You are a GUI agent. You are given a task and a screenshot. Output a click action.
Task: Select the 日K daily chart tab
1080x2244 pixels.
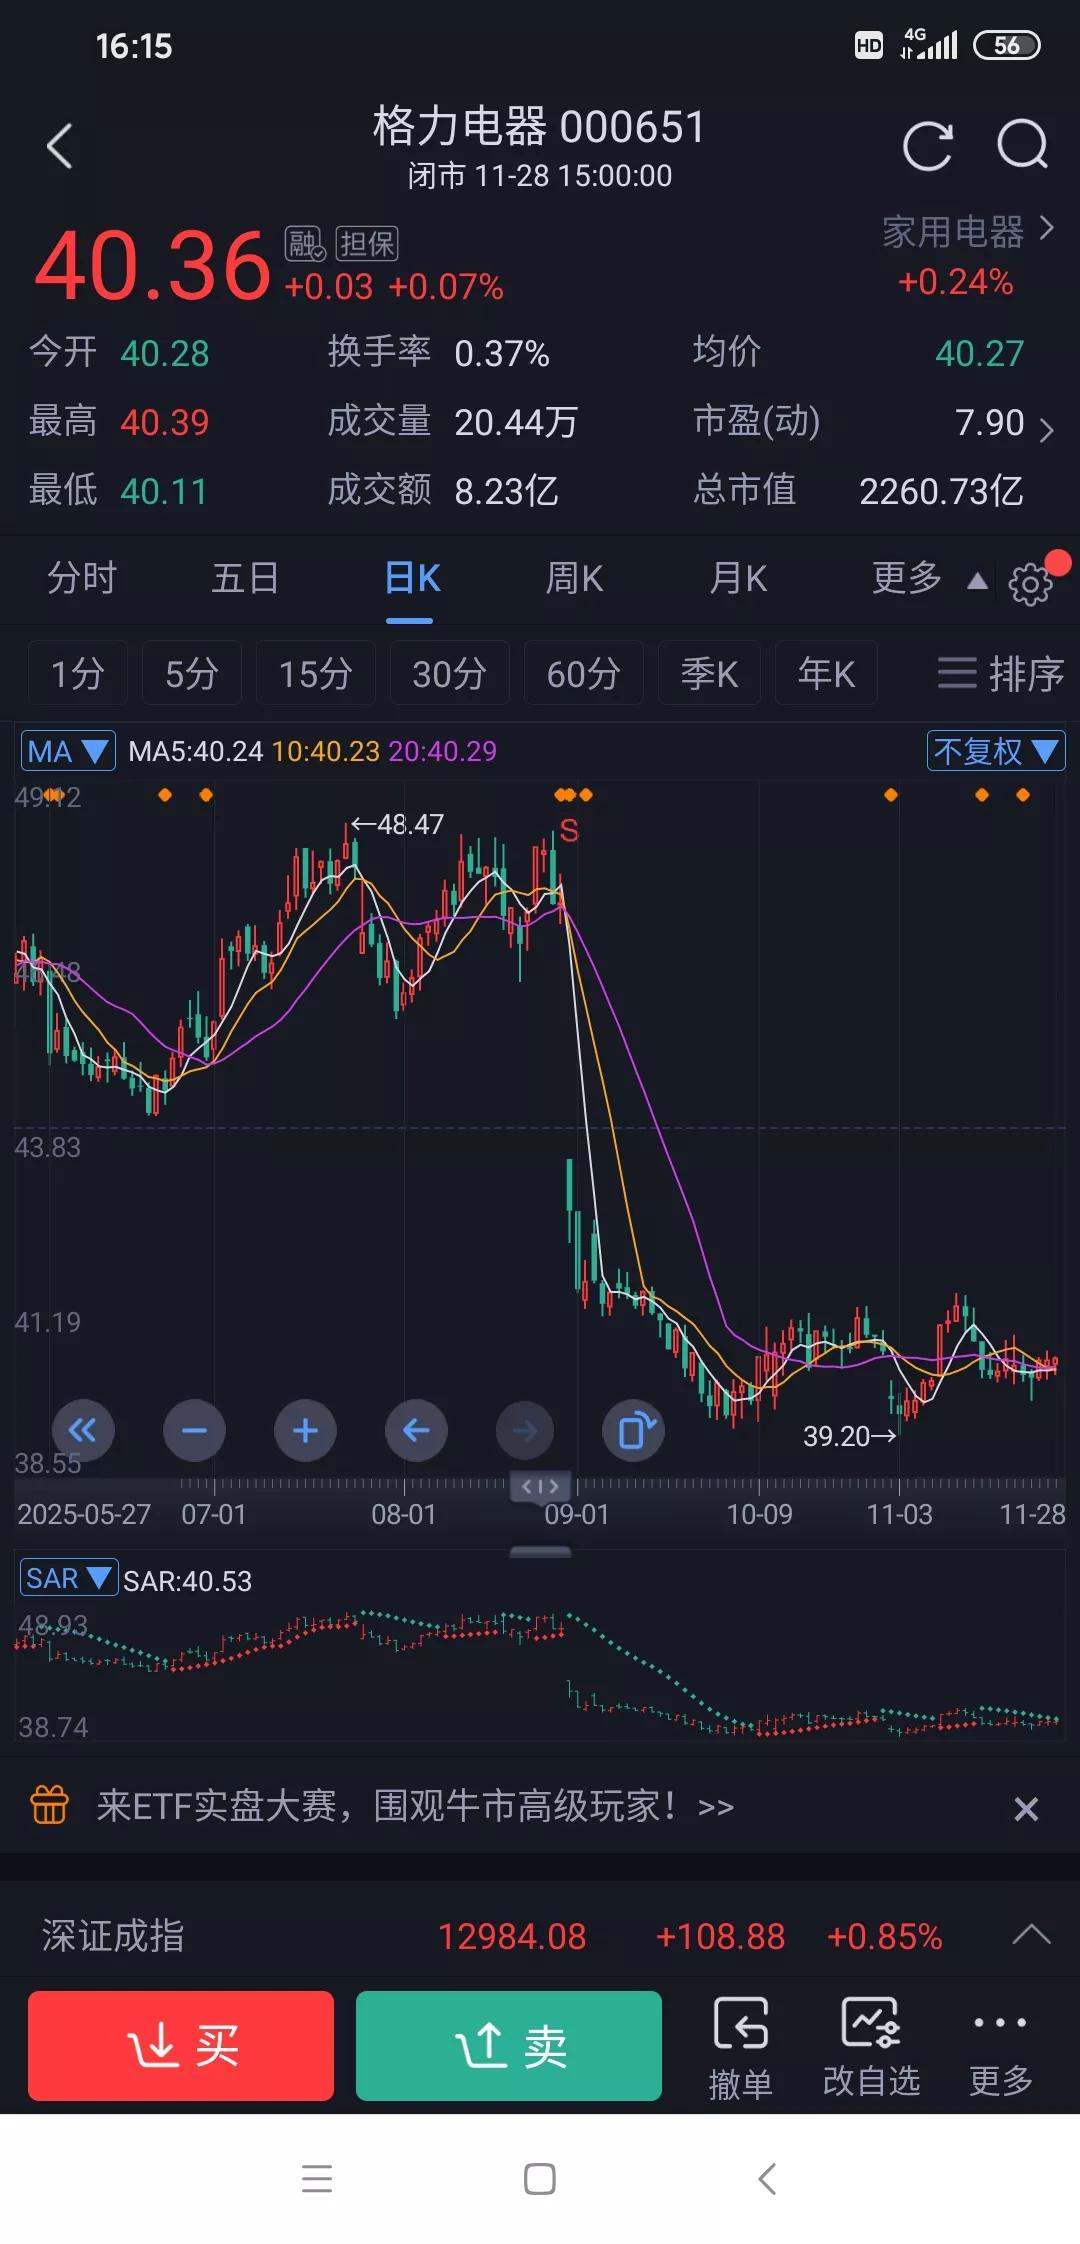click(x=412, y=578)
